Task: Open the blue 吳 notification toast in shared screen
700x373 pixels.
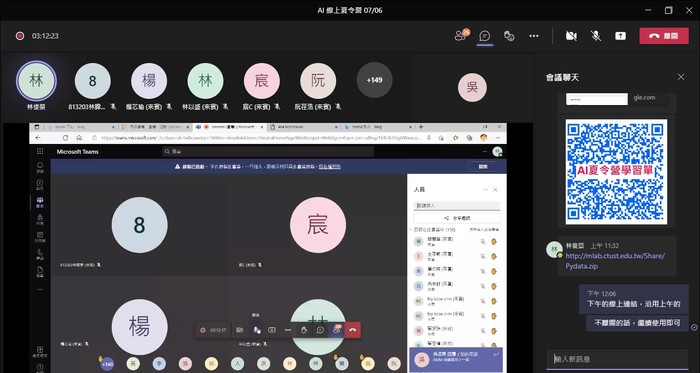Action: [x=456, y=360]
